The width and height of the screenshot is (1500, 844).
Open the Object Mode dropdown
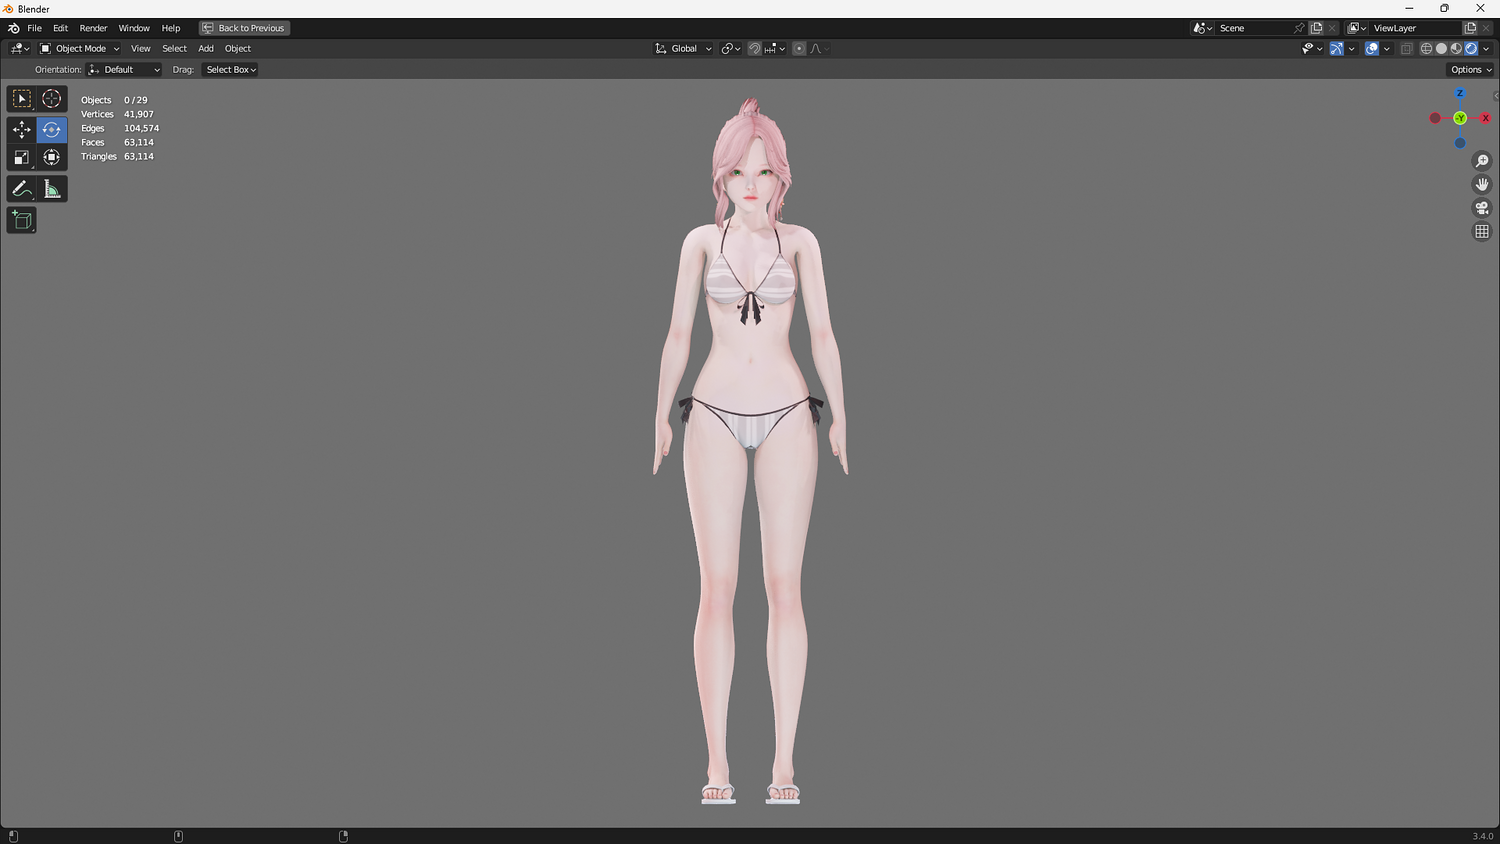[x=79, y=48]
